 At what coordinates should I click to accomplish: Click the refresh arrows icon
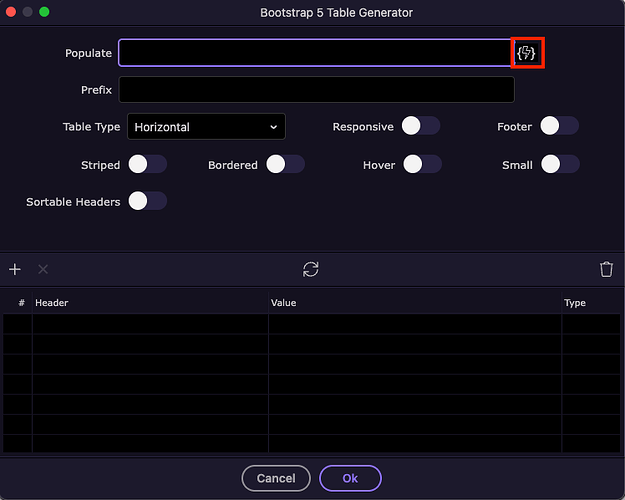(x=311, y=269)
